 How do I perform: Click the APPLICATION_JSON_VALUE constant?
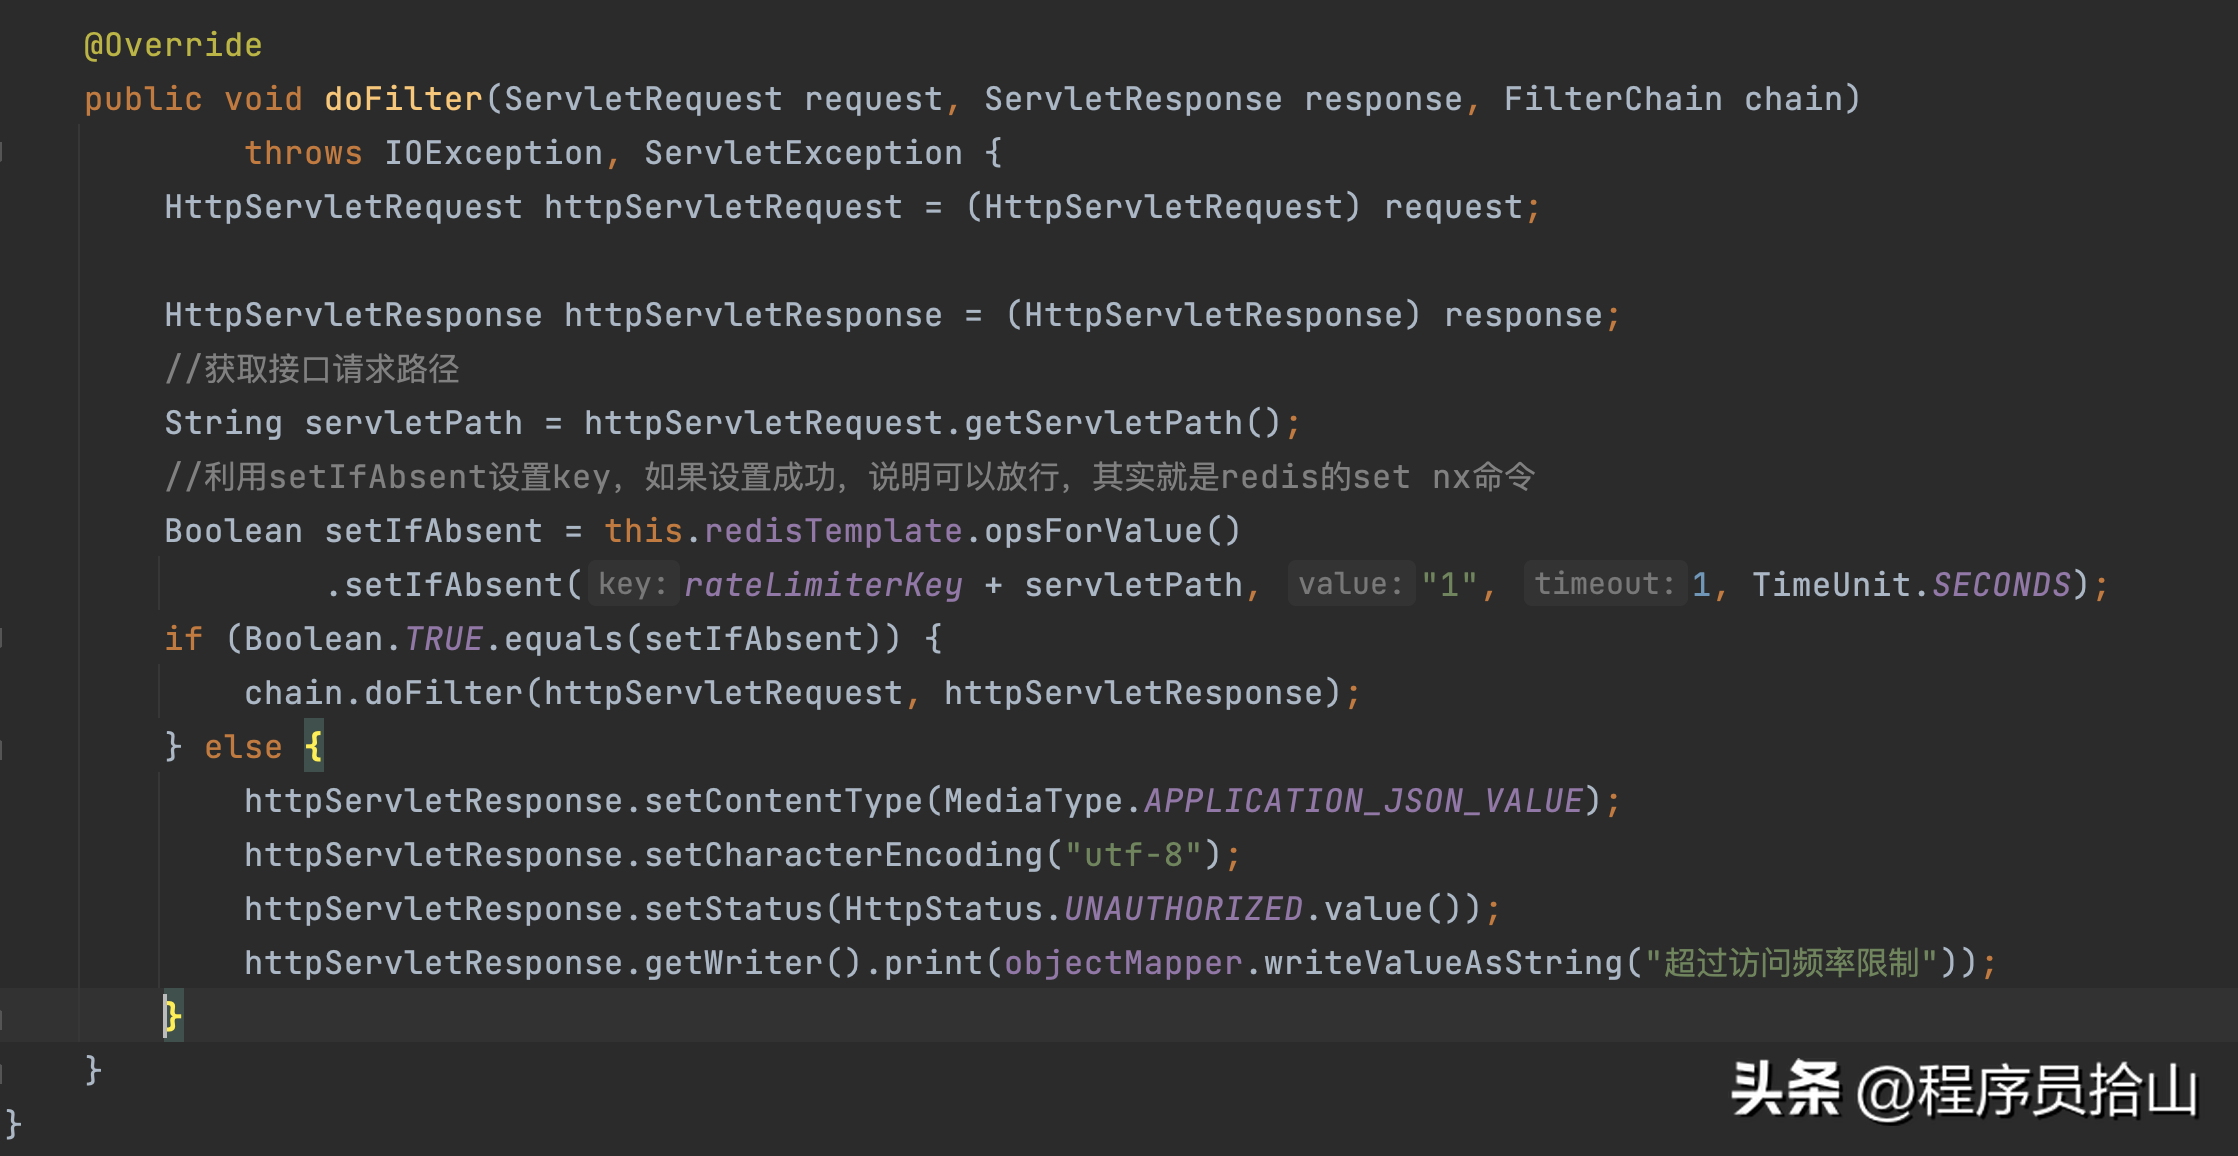1363,800
